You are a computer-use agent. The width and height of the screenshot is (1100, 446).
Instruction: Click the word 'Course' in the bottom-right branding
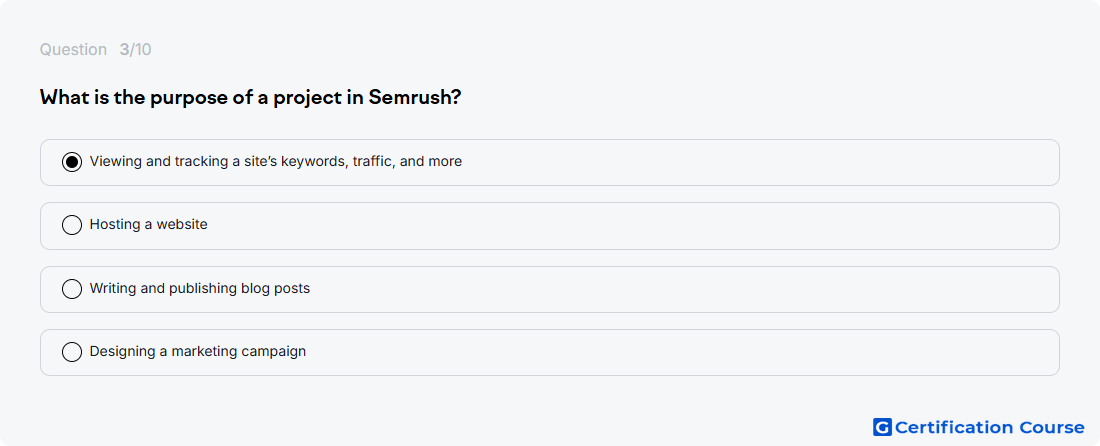click(x=1051, y=427)
